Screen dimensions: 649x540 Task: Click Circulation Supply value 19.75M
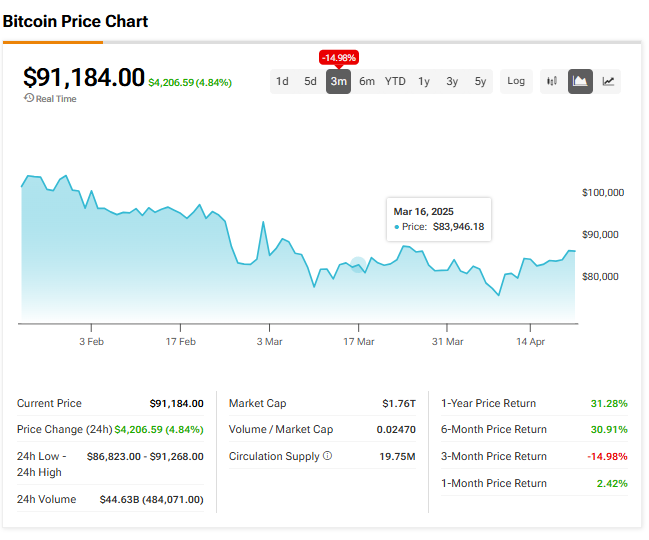pyautogui.click(x=397, y=456)
